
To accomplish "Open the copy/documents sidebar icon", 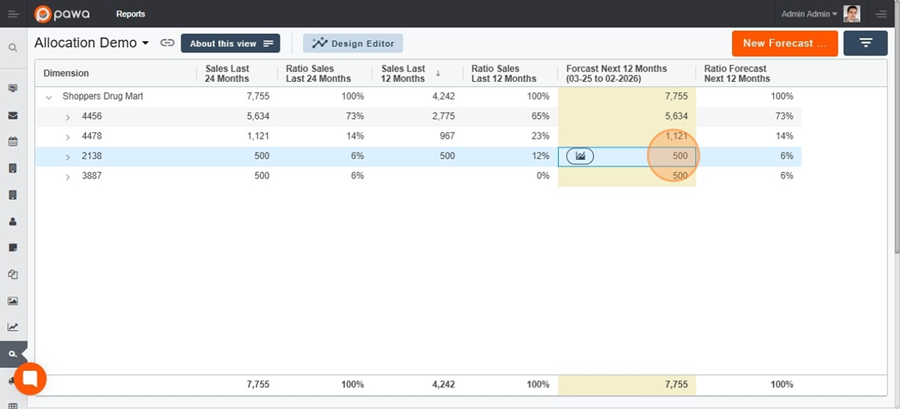I will tap(13, 274).
